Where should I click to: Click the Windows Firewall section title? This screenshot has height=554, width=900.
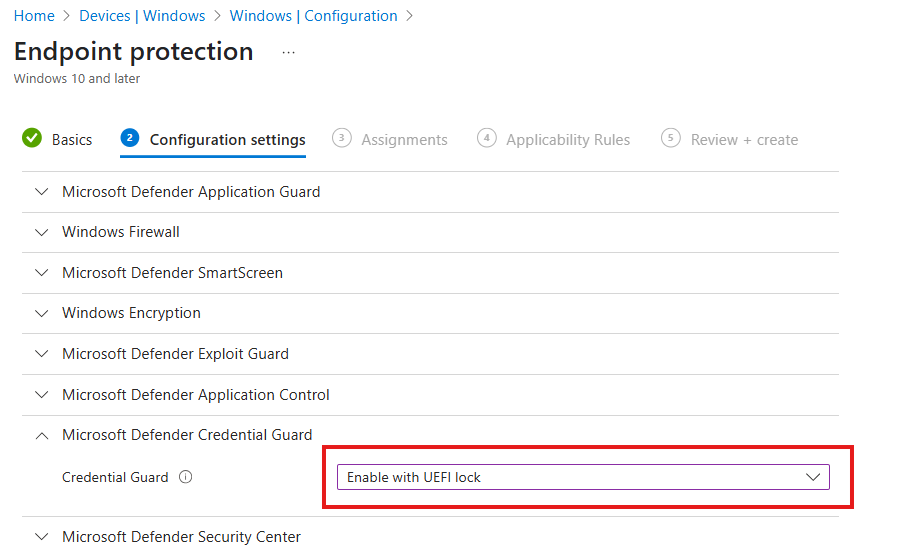[x=121, y=232]
